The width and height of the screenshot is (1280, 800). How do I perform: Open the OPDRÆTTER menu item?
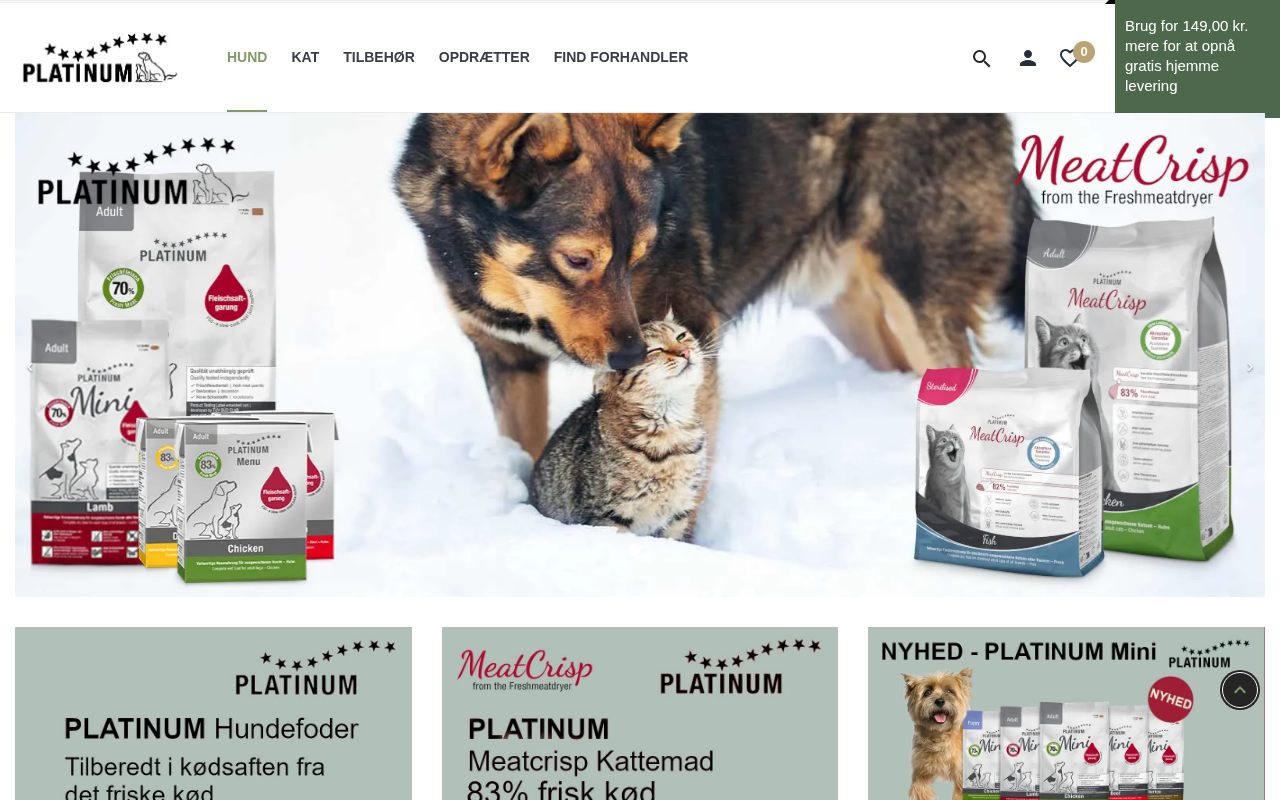pyautogui.click(x=484, y=57)
